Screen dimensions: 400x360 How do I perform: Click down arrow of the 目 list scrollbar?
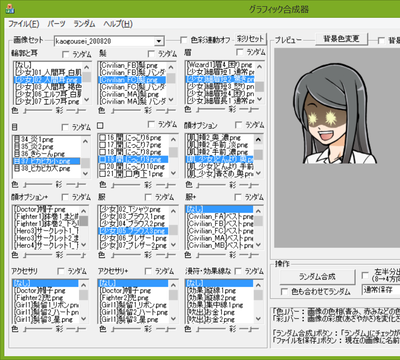(85, 174)
